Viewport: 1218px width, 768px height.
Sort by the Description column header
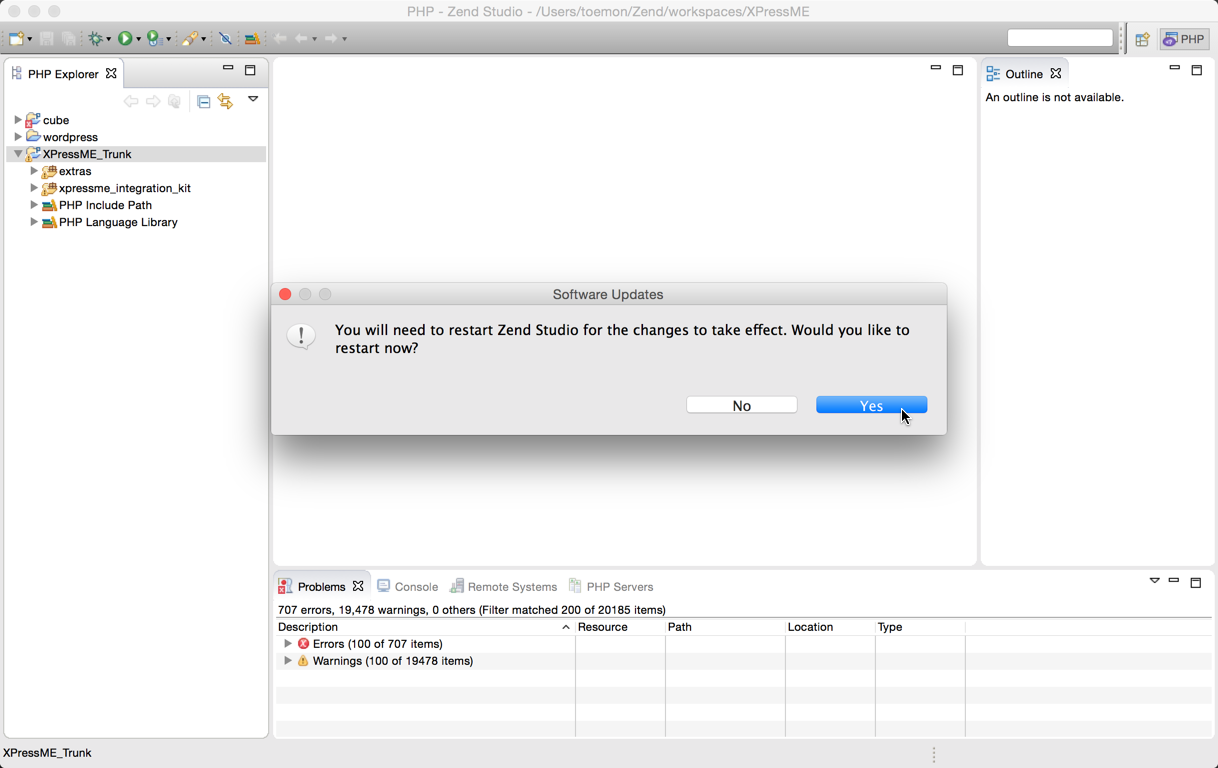425,627
